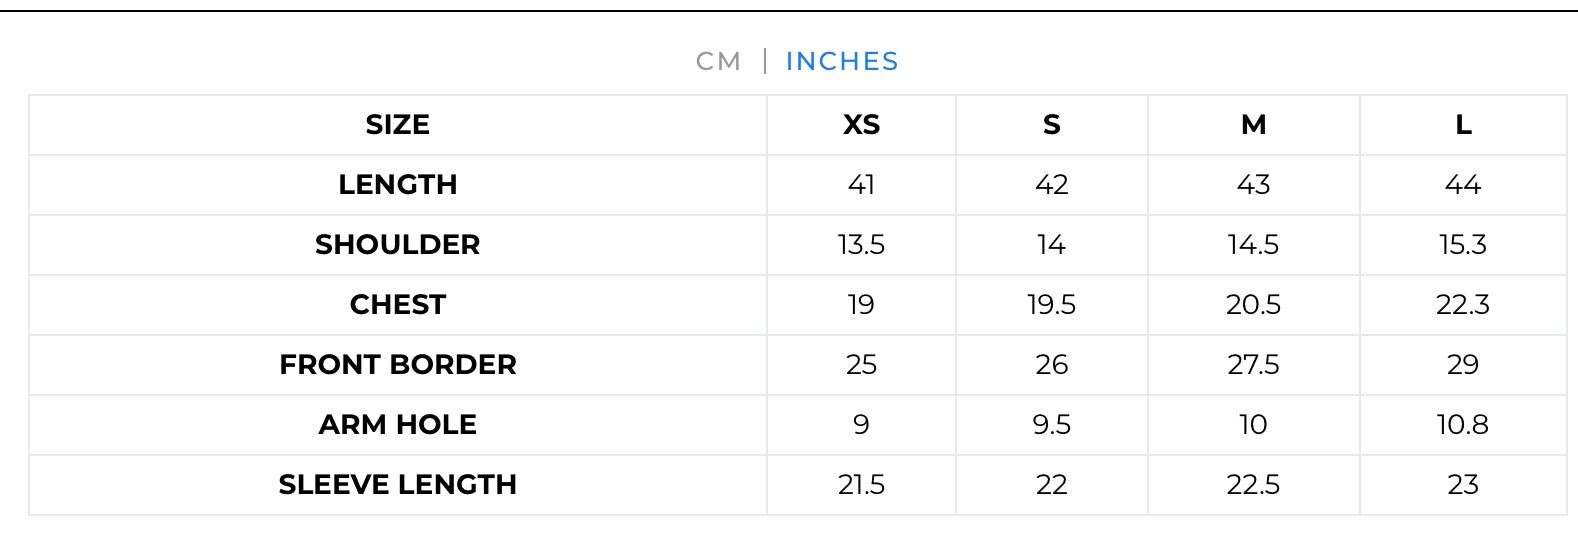The height and width of the screenshot is (549, 1578).
Task: Click the SIZE column header
Action: [398, 125]
